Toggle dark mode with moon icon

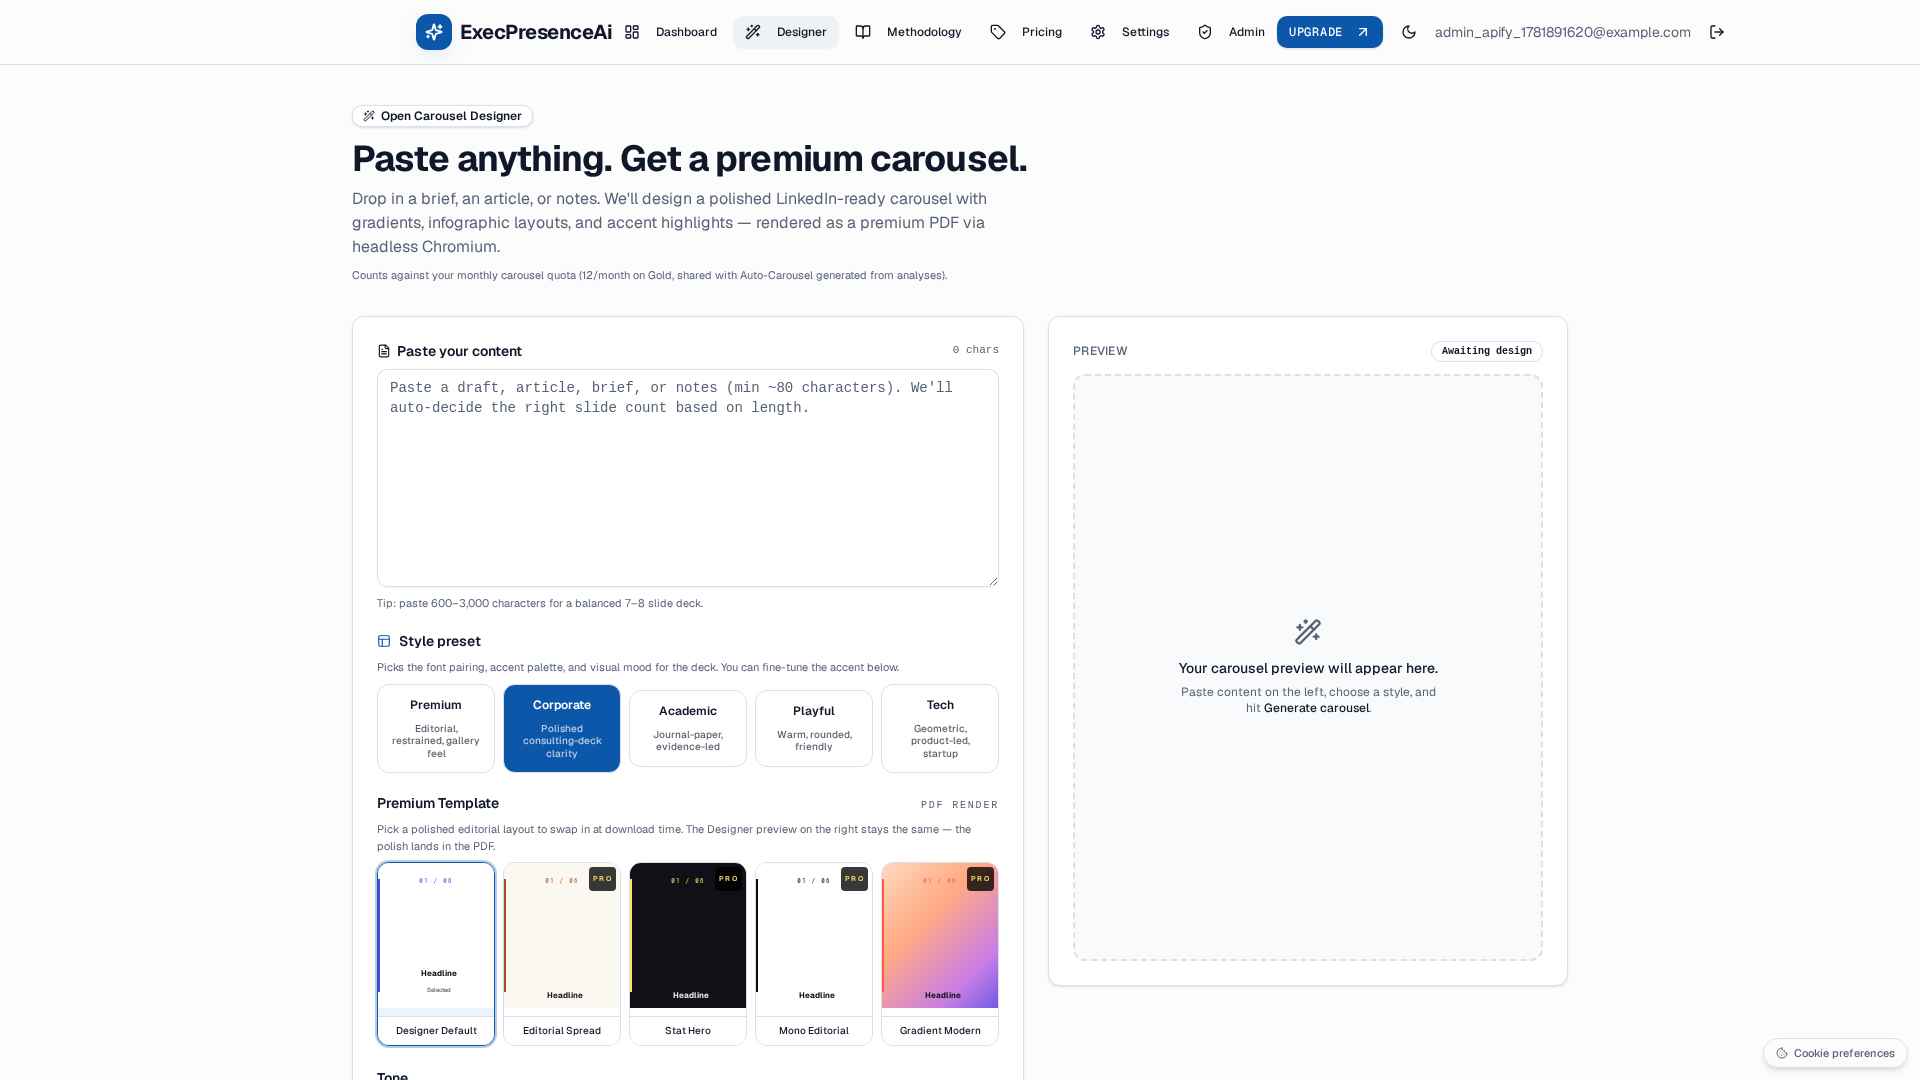pyautogui.click(x=1409, y=32)
